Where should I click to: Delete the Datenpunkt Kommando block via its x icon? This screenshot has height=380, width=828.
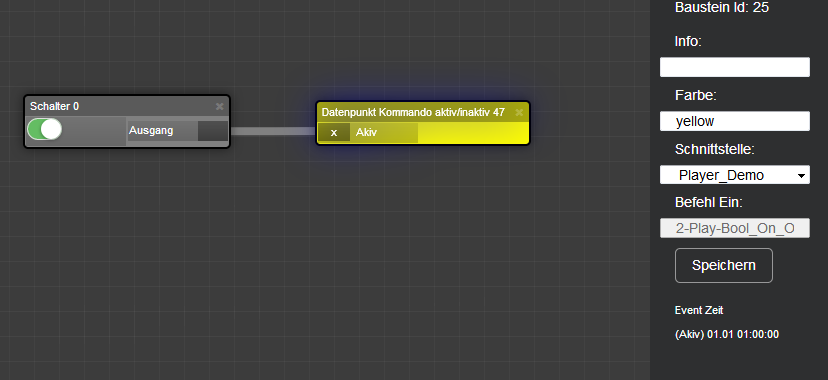pos(519,112)
